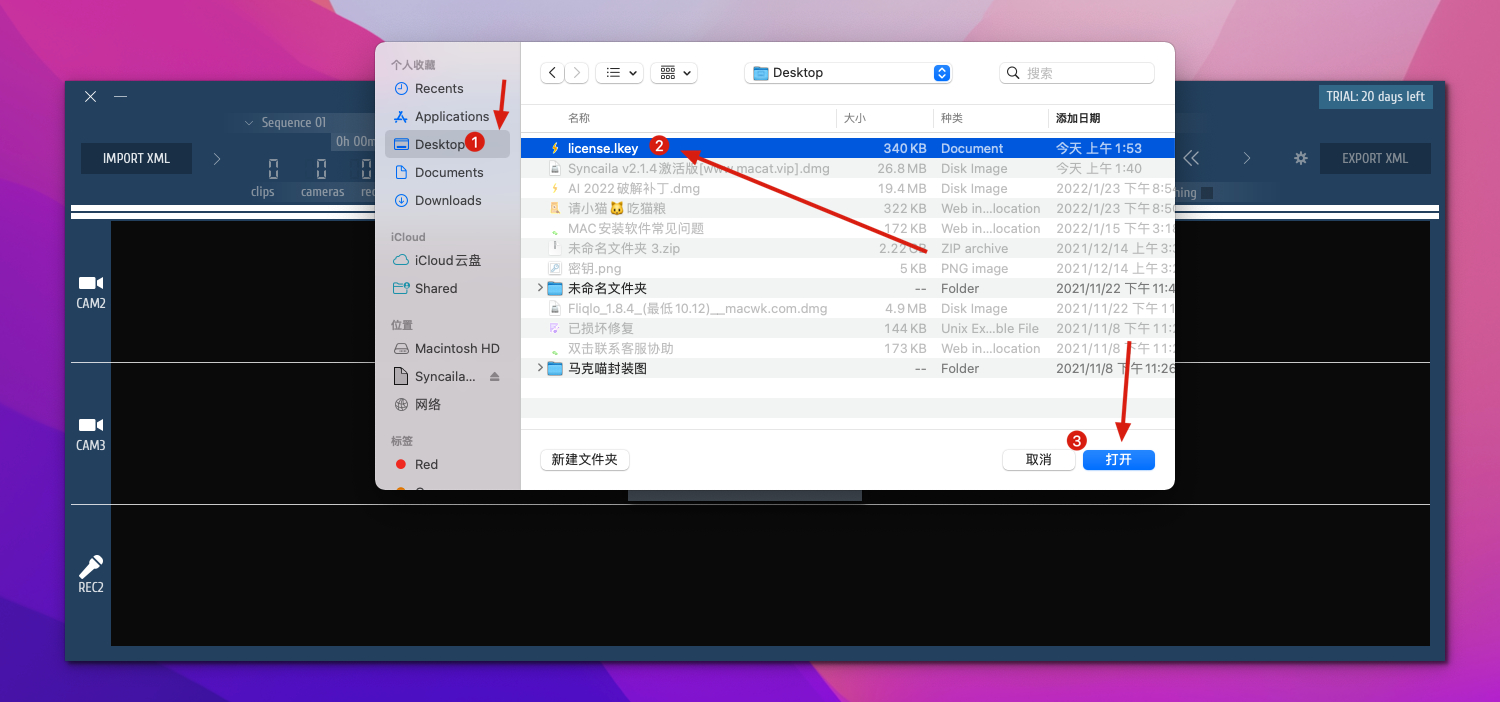The height and width of the screenshot is (702, 1500).
Task: Close the Syncaila window with X
Action: (x=91, y=97)
